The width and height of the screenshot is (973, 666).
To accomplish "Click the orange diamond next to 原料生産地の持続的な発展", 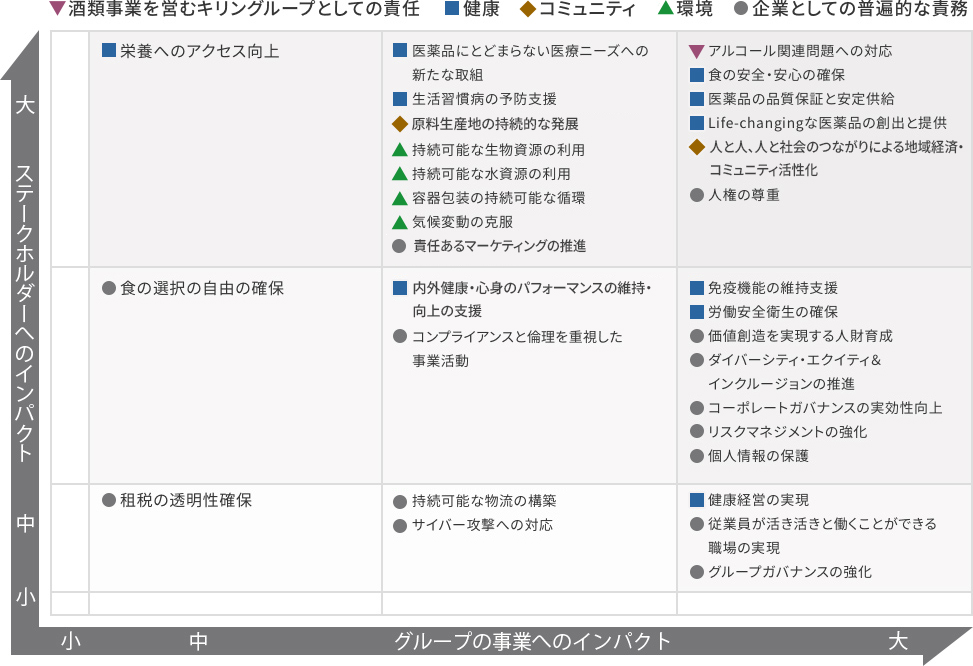I will [400, 124].
